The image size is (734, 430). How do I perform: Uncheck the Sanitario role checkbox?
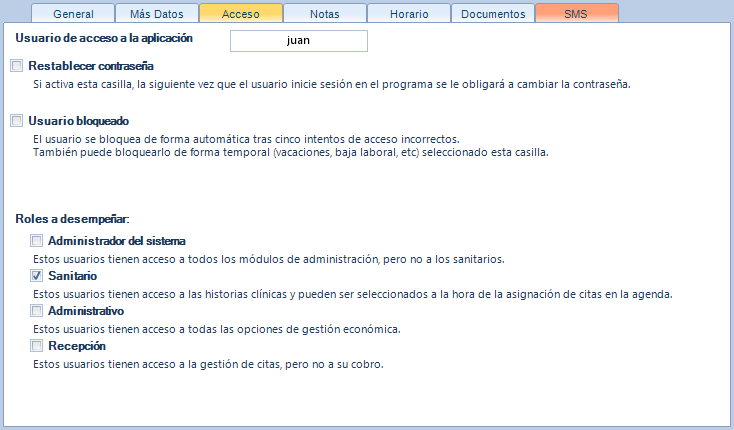[37, 276]
